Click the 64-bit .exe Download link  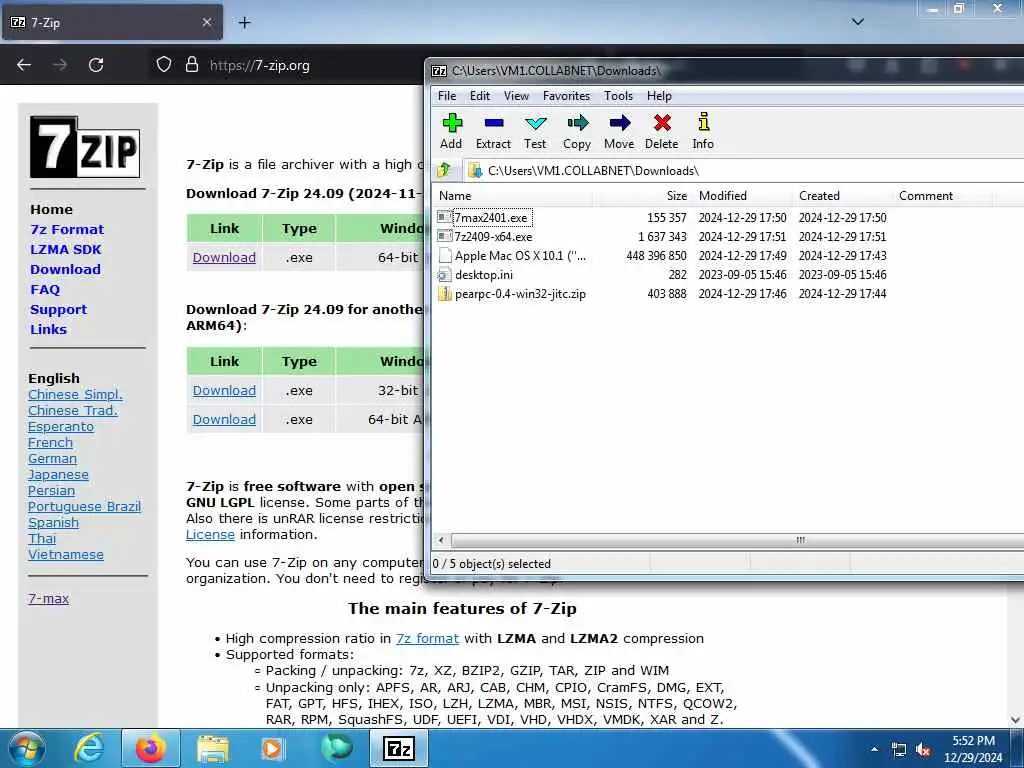[x=224, y=257]
